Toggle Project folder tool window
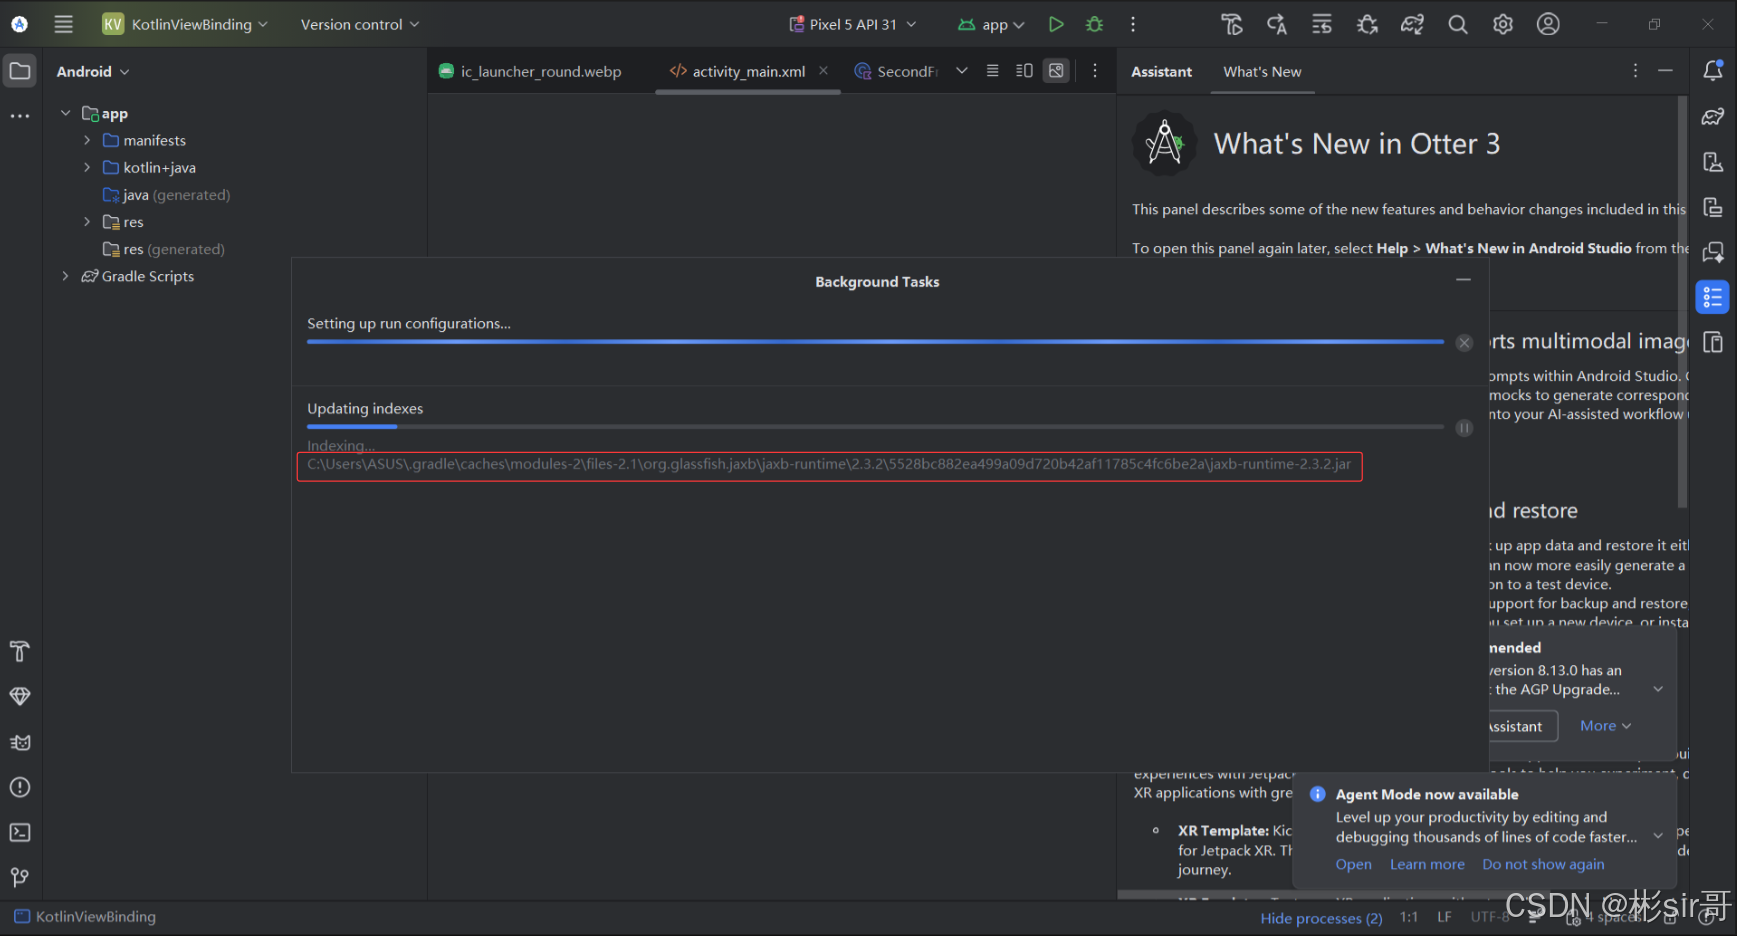The width and height of the screenshot is (1737, 936). pyautogui.click(x=20, y=70)
